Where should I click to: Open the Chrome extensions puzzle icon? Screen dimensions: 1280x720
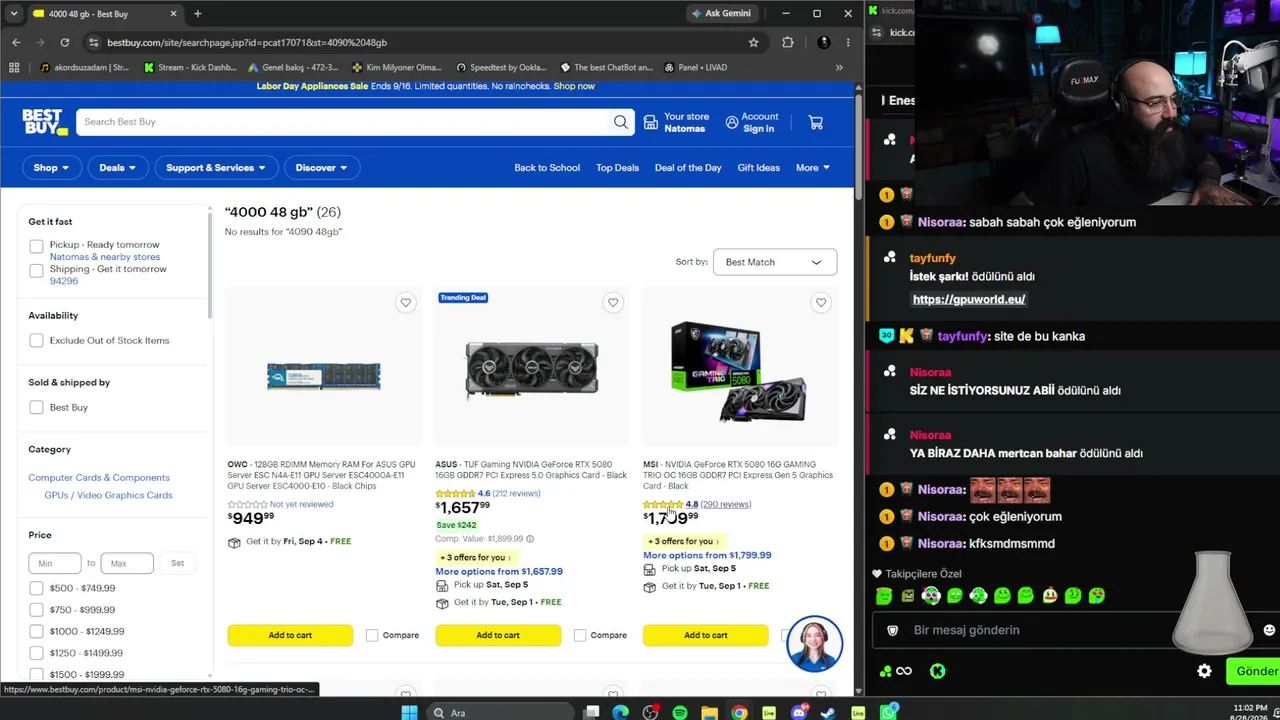click(788, 42)
